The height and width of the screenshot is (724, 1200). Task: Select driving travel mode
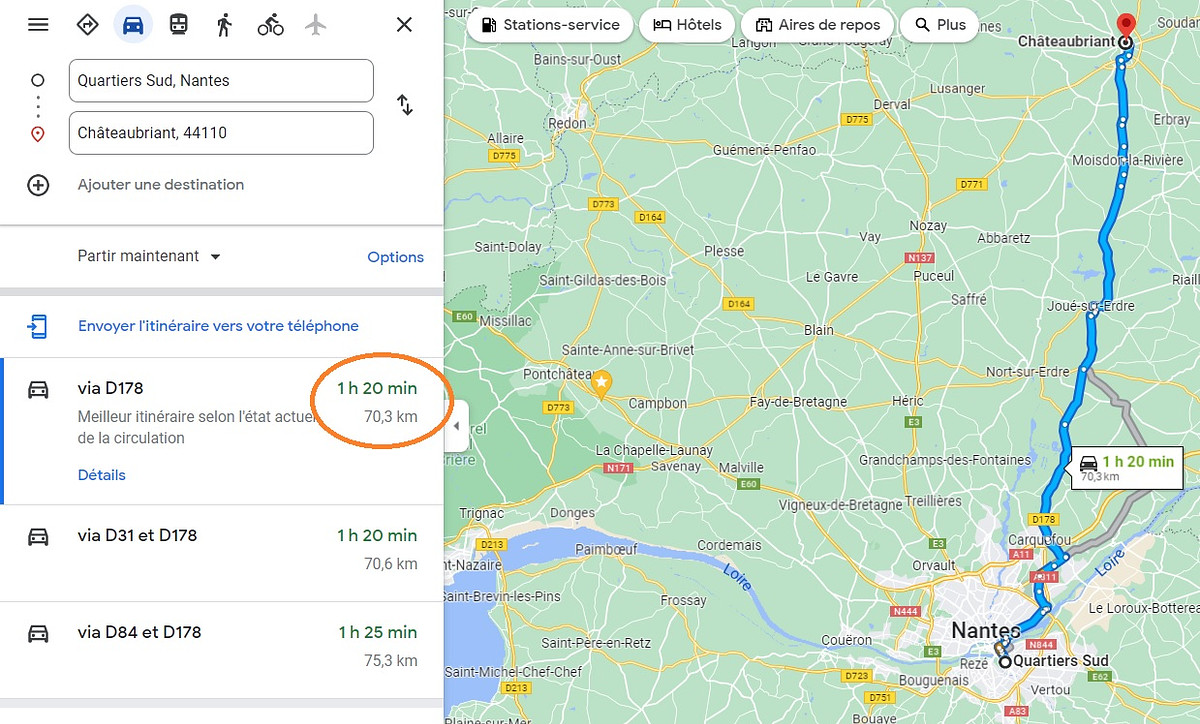[x=133, y=25]
